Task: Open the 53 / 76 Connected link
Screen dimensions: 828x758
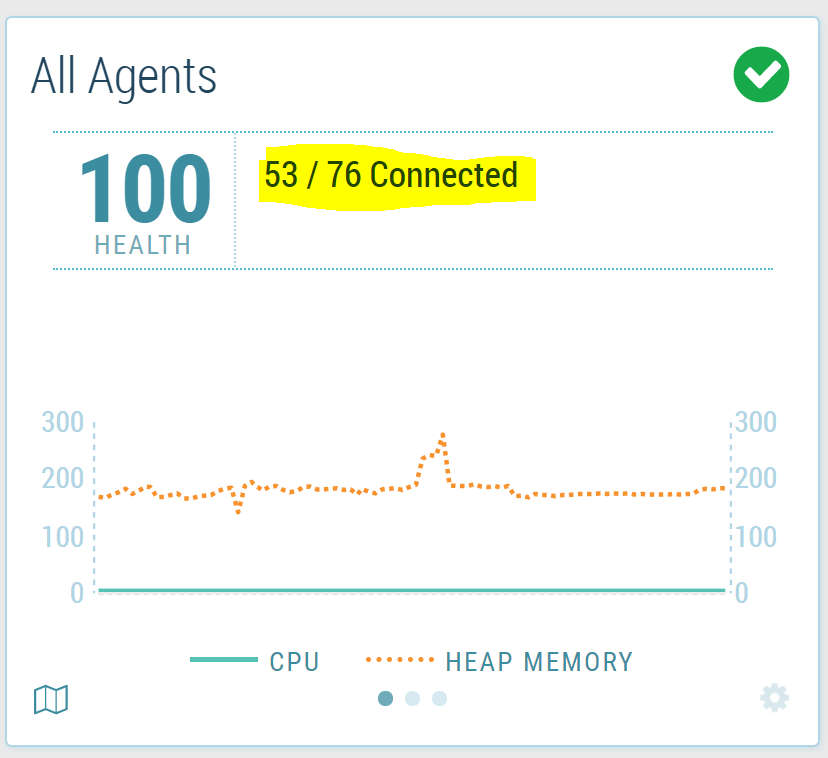Action: point(391,176)
